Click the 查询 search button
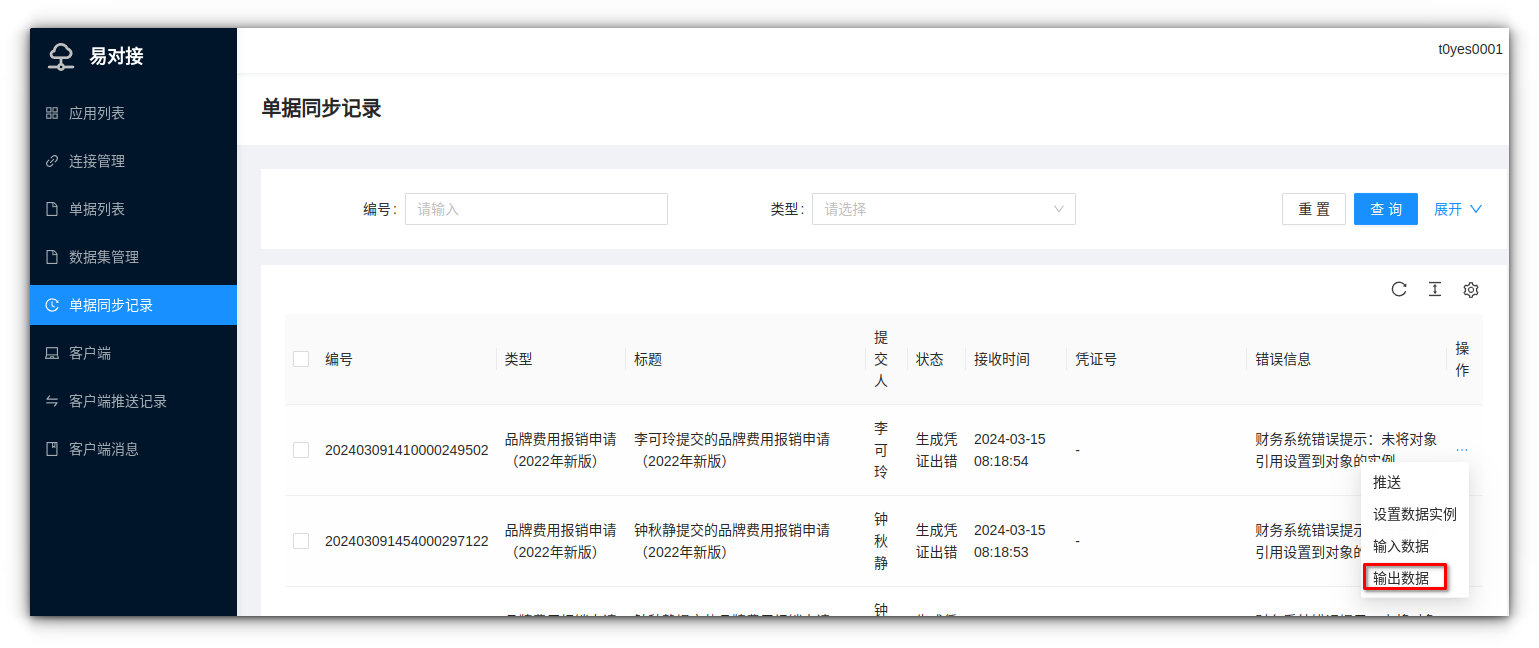Screen dimensions: 1539x648 point(1385,209)
